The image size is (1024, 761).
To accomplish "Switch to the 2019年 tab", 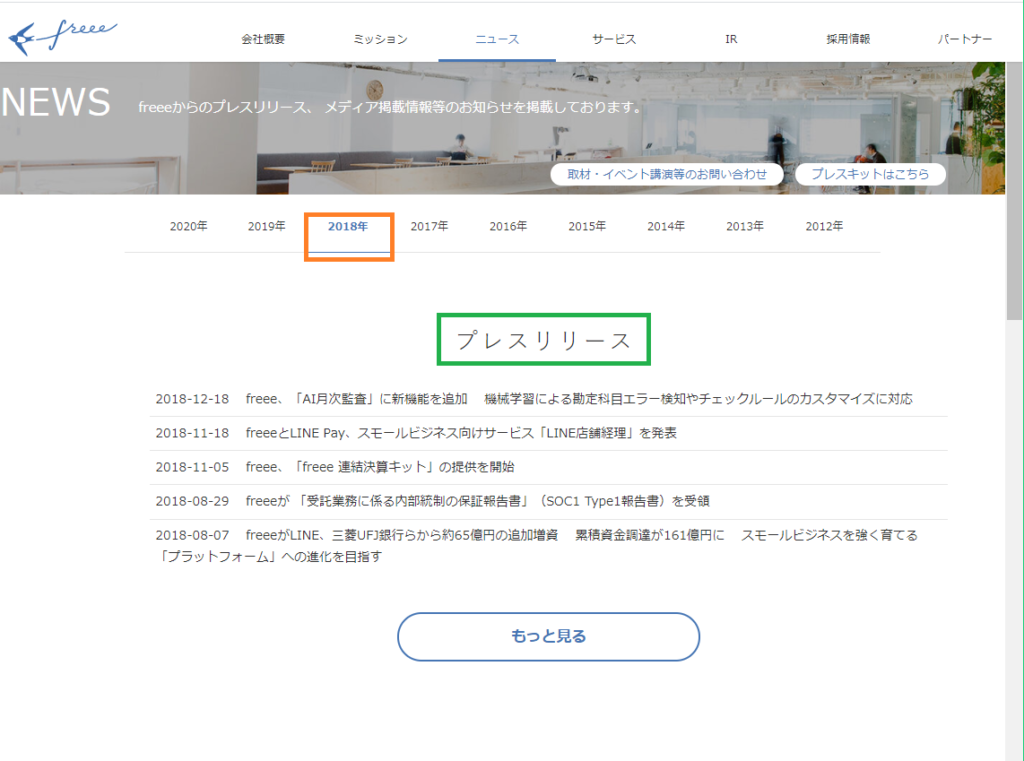I will click(266, 226).
